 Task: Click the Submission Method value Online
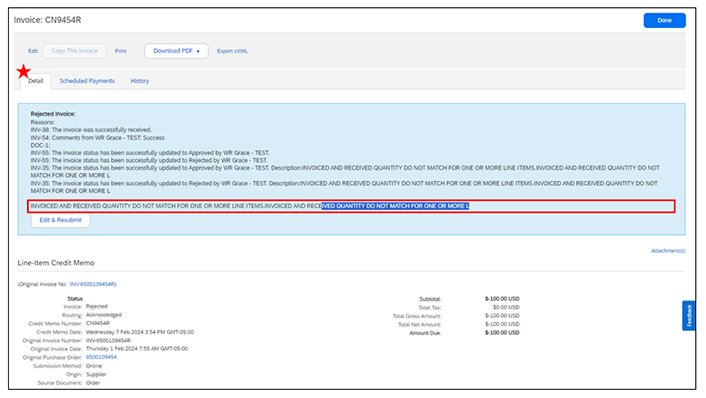[x=94, y=366]
